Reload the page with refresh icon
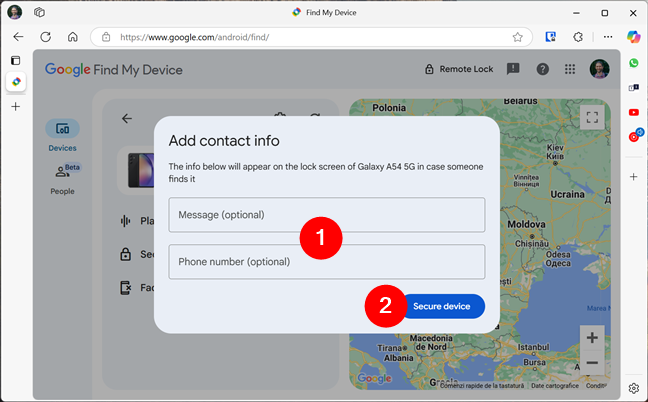The width and height of the screenshot is (648, 402). [x=45, y=37]
